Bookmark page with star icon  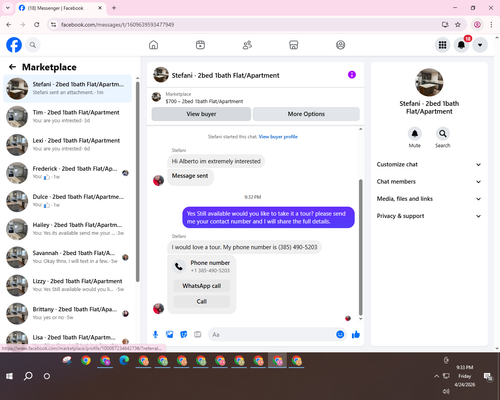[x=458, y=25]
